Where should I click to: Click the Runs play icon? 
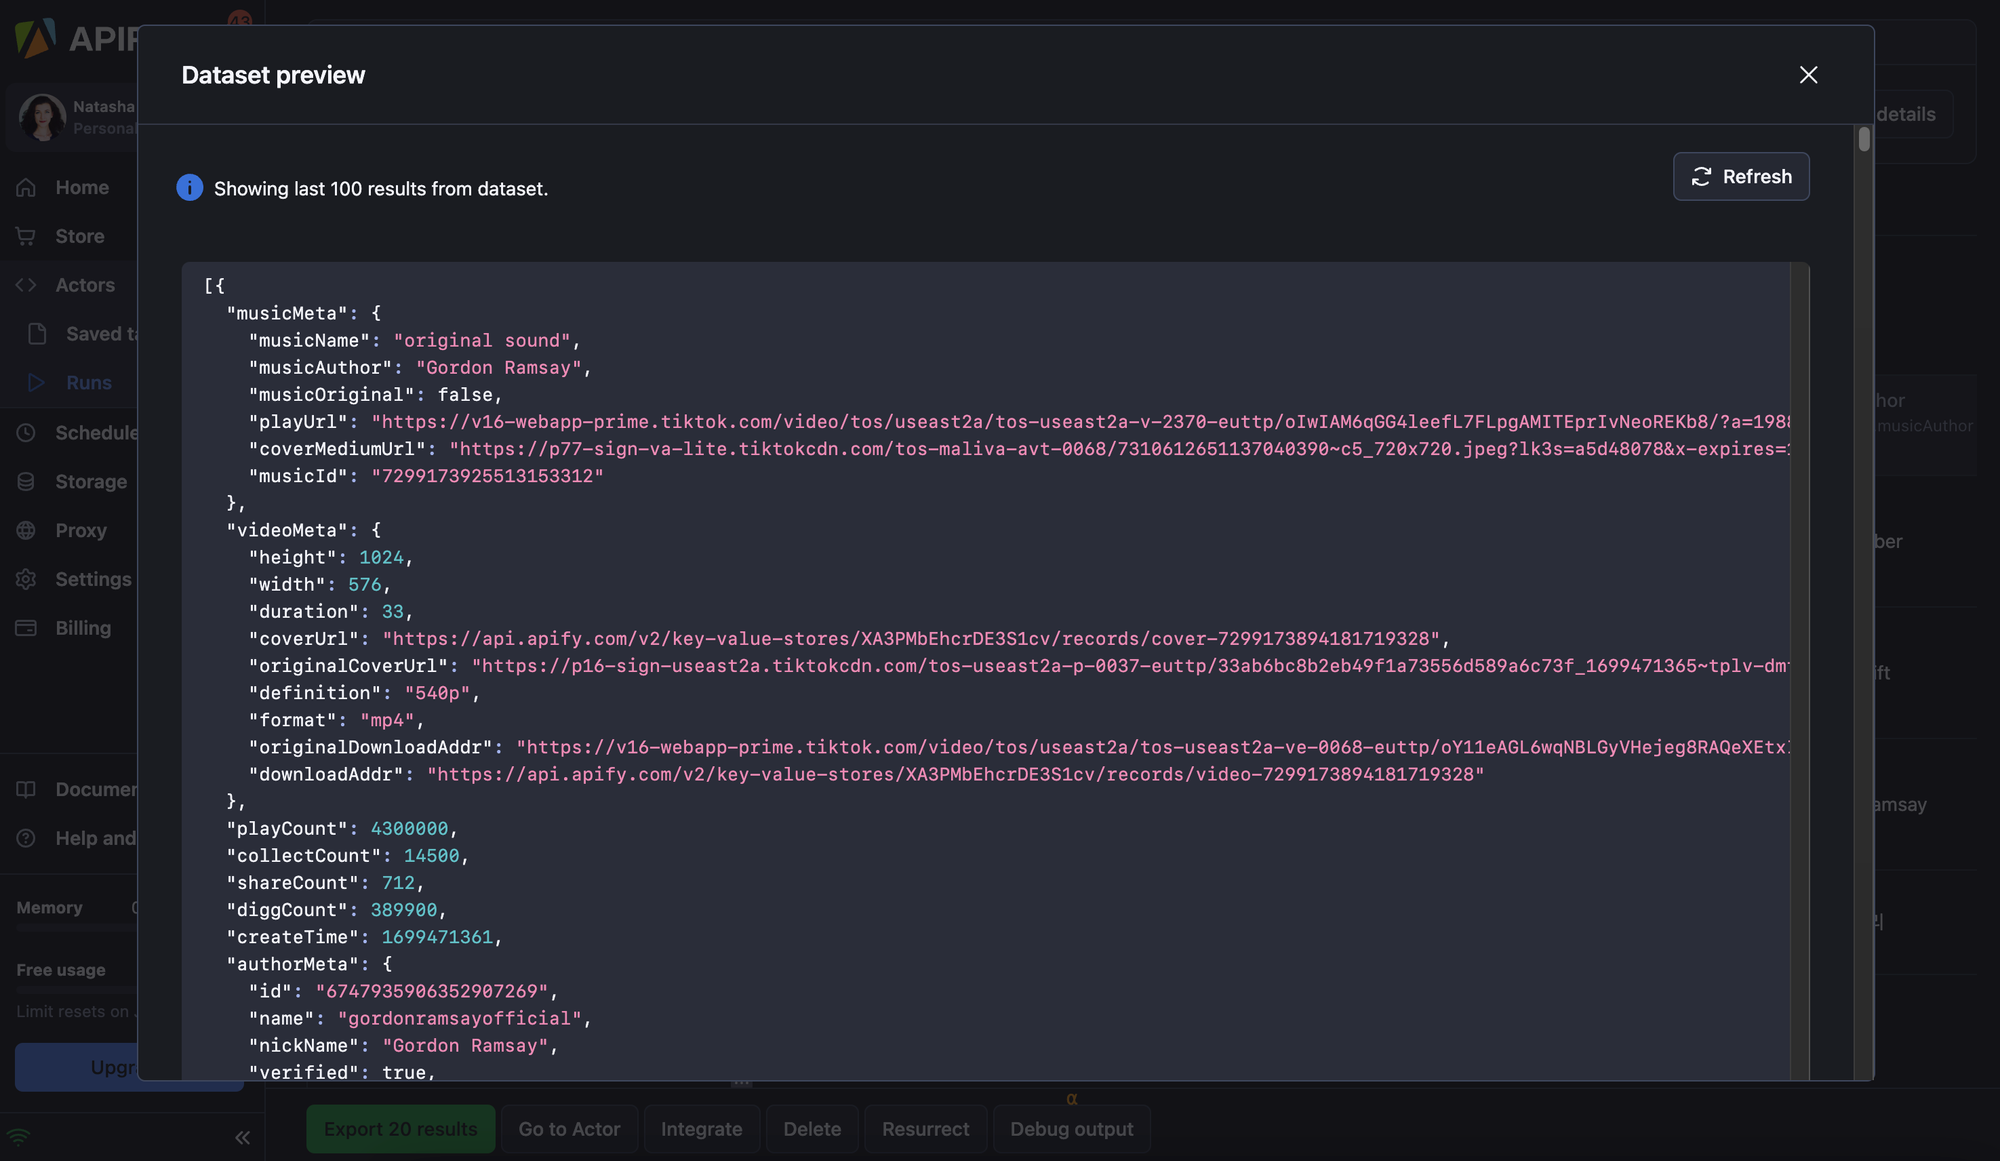[37, 383]
